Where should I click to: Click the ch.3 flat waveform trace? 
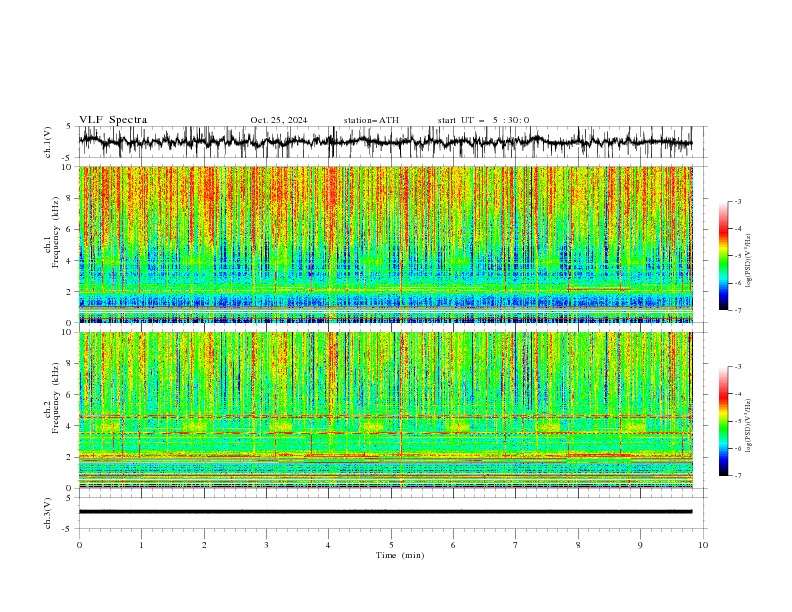coord(385,512)
